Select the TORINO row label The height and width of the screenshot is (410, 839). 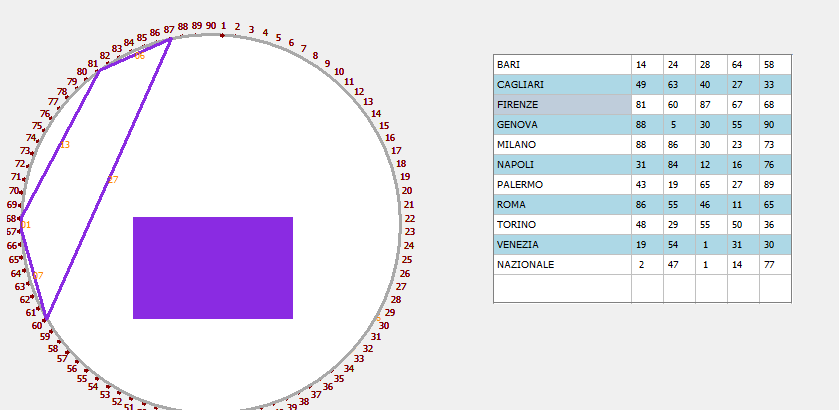point(562,225)
